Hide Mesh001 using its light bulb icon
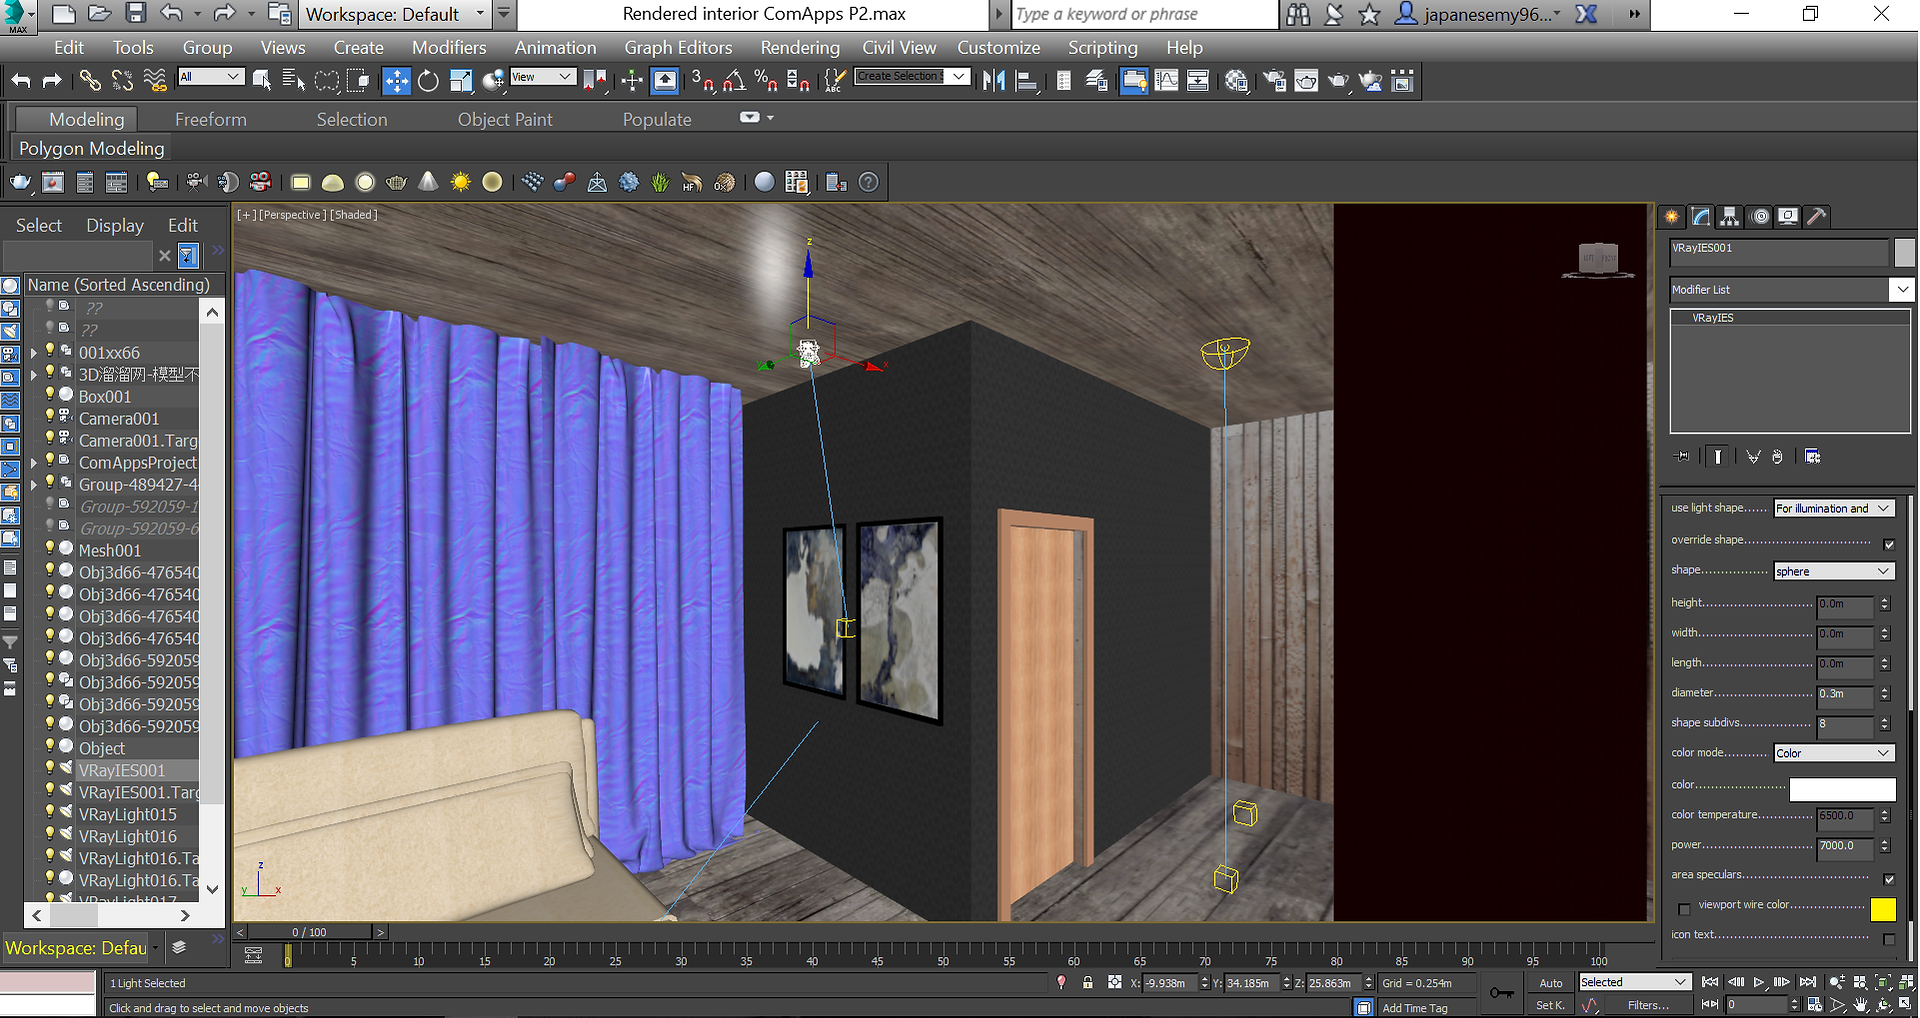 [x=49, y=550]
